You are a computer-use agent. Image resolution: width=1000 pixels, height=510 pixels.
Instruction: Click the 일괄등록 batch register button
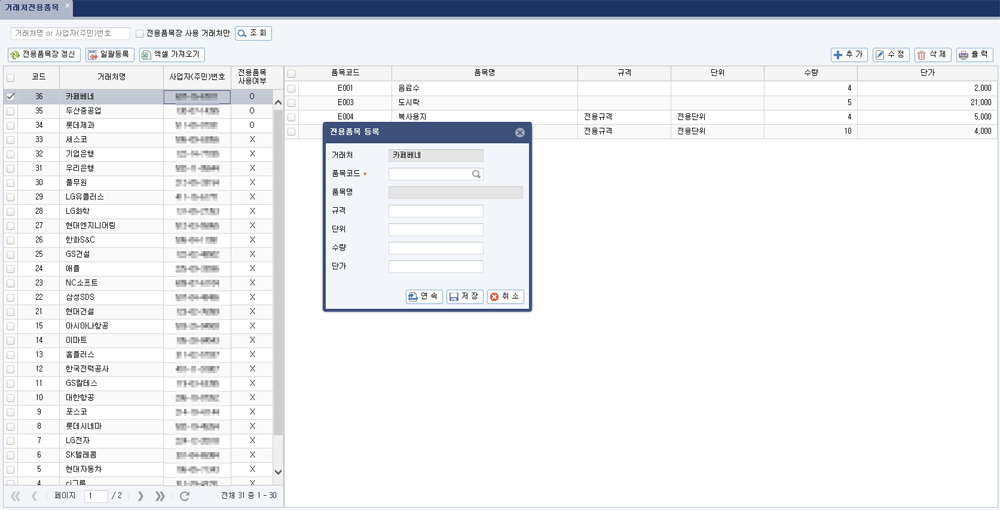coord(110,55)
